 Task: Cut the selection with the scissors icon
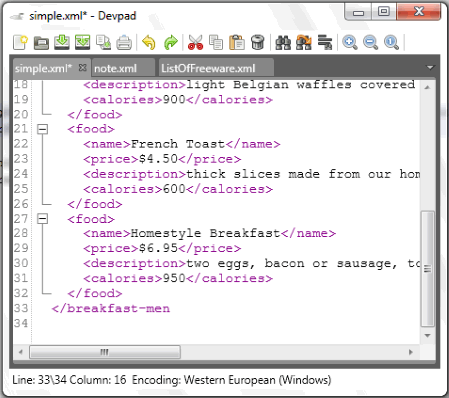click(195, 43)
